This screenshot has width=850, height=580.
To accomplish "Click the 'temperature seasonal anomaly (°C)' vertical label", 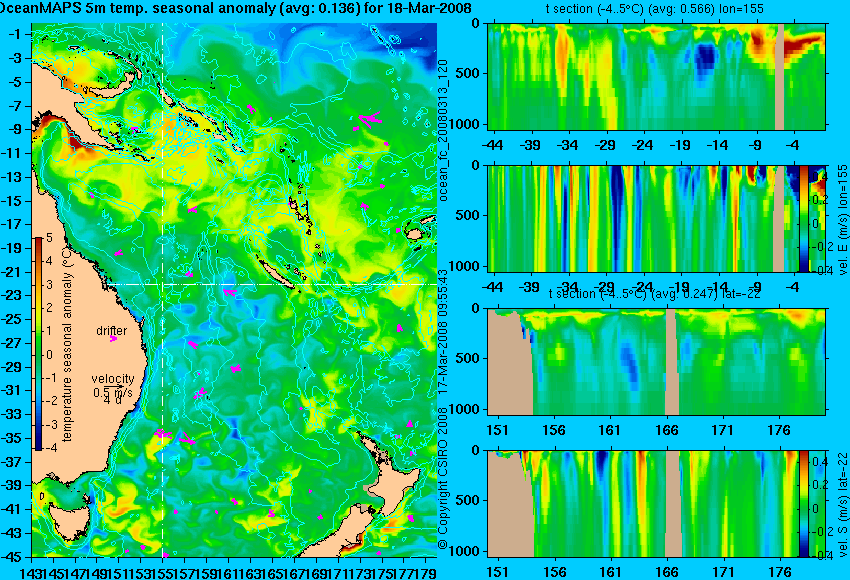I will pos(67,344).
